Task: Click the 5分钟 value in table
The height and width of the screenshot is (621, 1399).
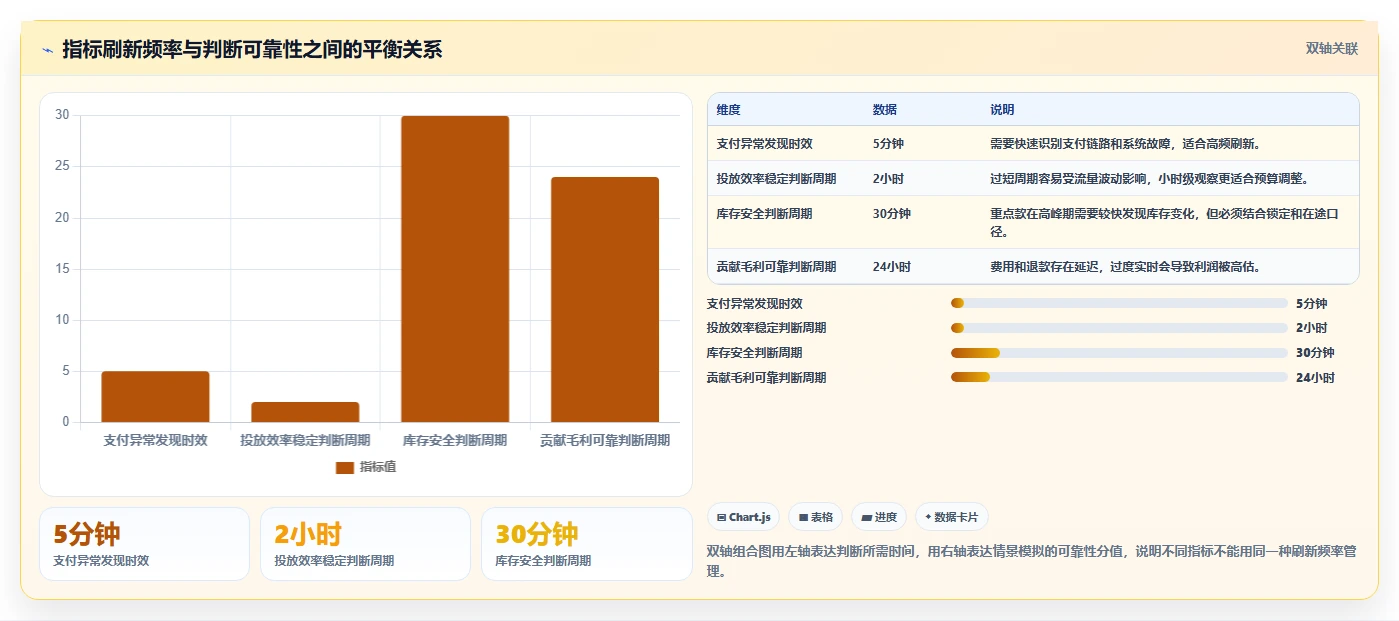Action: click(888, 143)
